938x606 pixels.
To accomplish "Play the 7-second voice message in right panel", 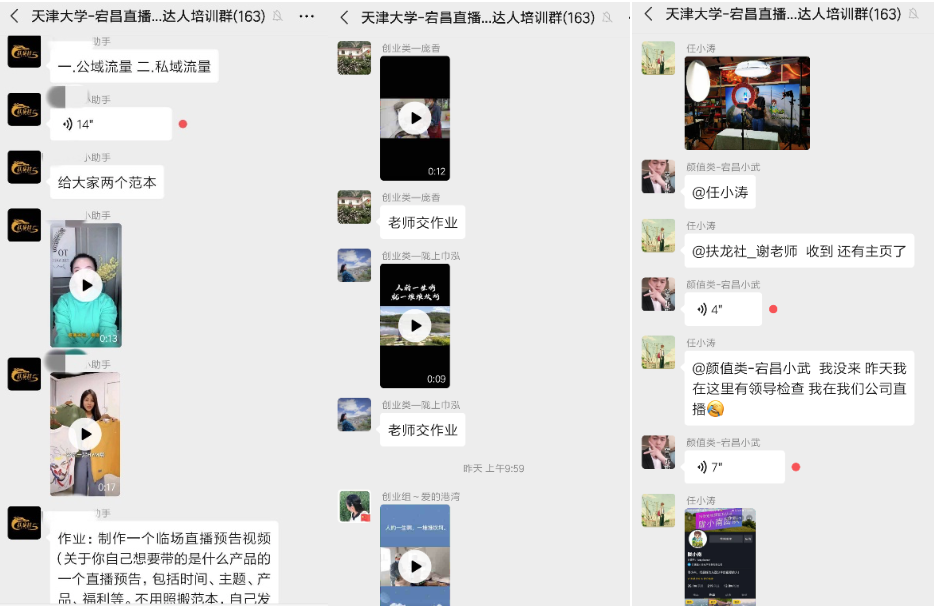I will point(734,466).
